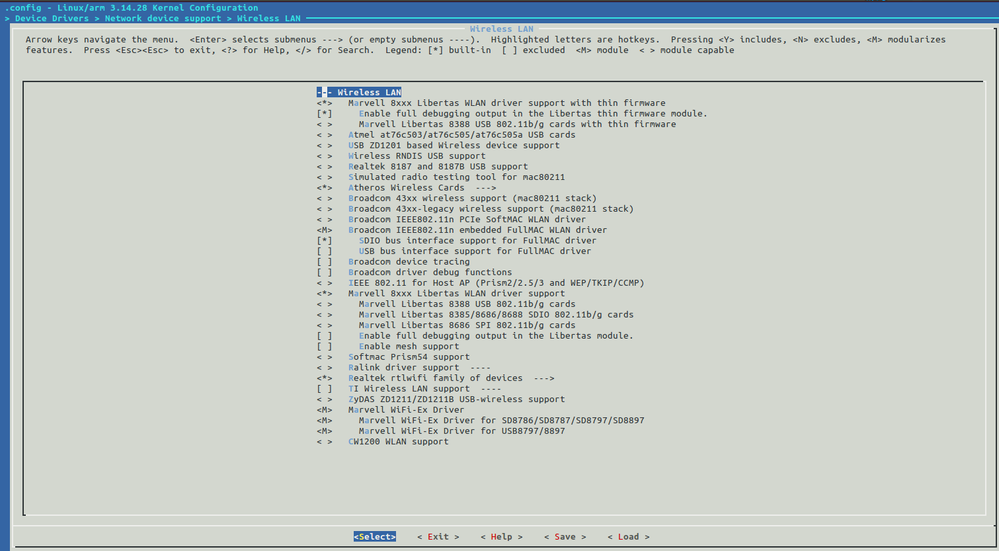Viewport: 999px width, 551px height.
Task: Select Atmel at76c503 USB cards entry
Action: click(446, 135)
